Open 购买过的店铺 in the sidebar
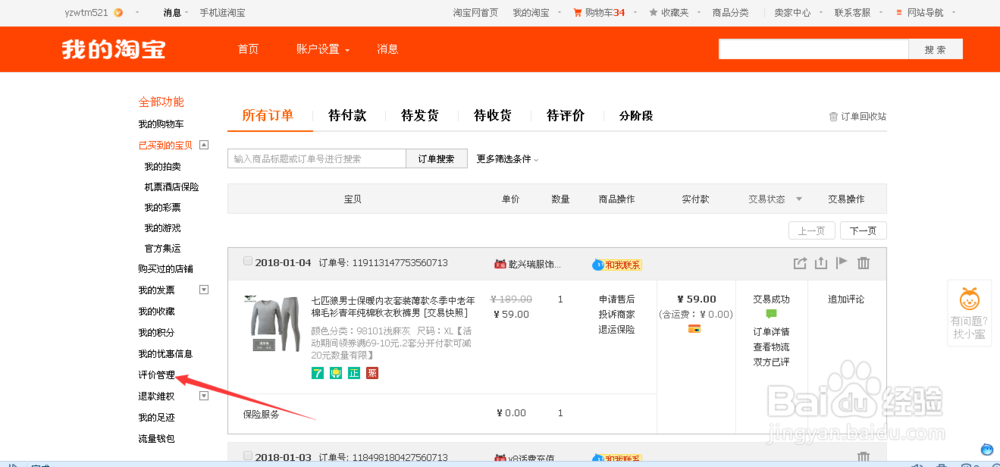This screenshot has height=467, width=1000. click(x=166, y=269)
